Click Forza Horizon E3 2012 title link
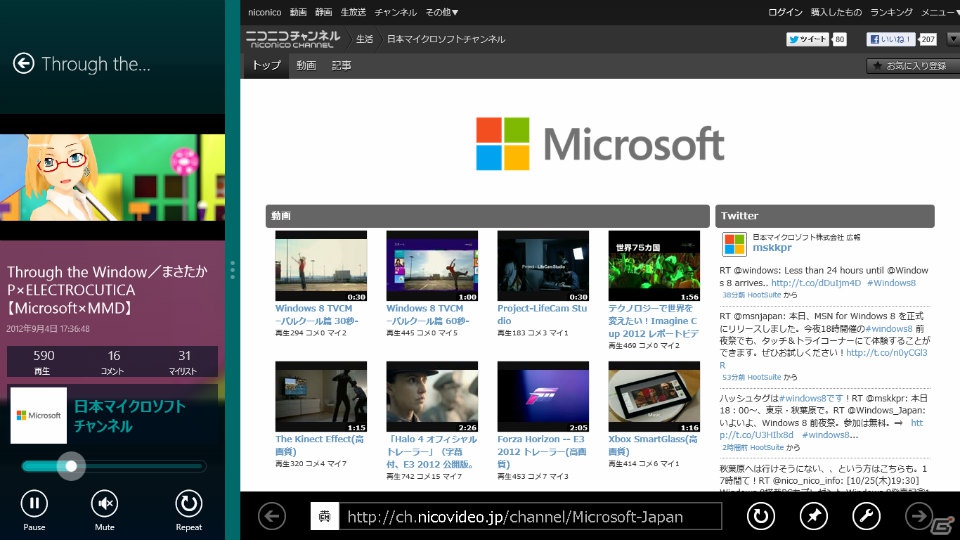Viewport: 960px width, 540px height. point(541,452)
